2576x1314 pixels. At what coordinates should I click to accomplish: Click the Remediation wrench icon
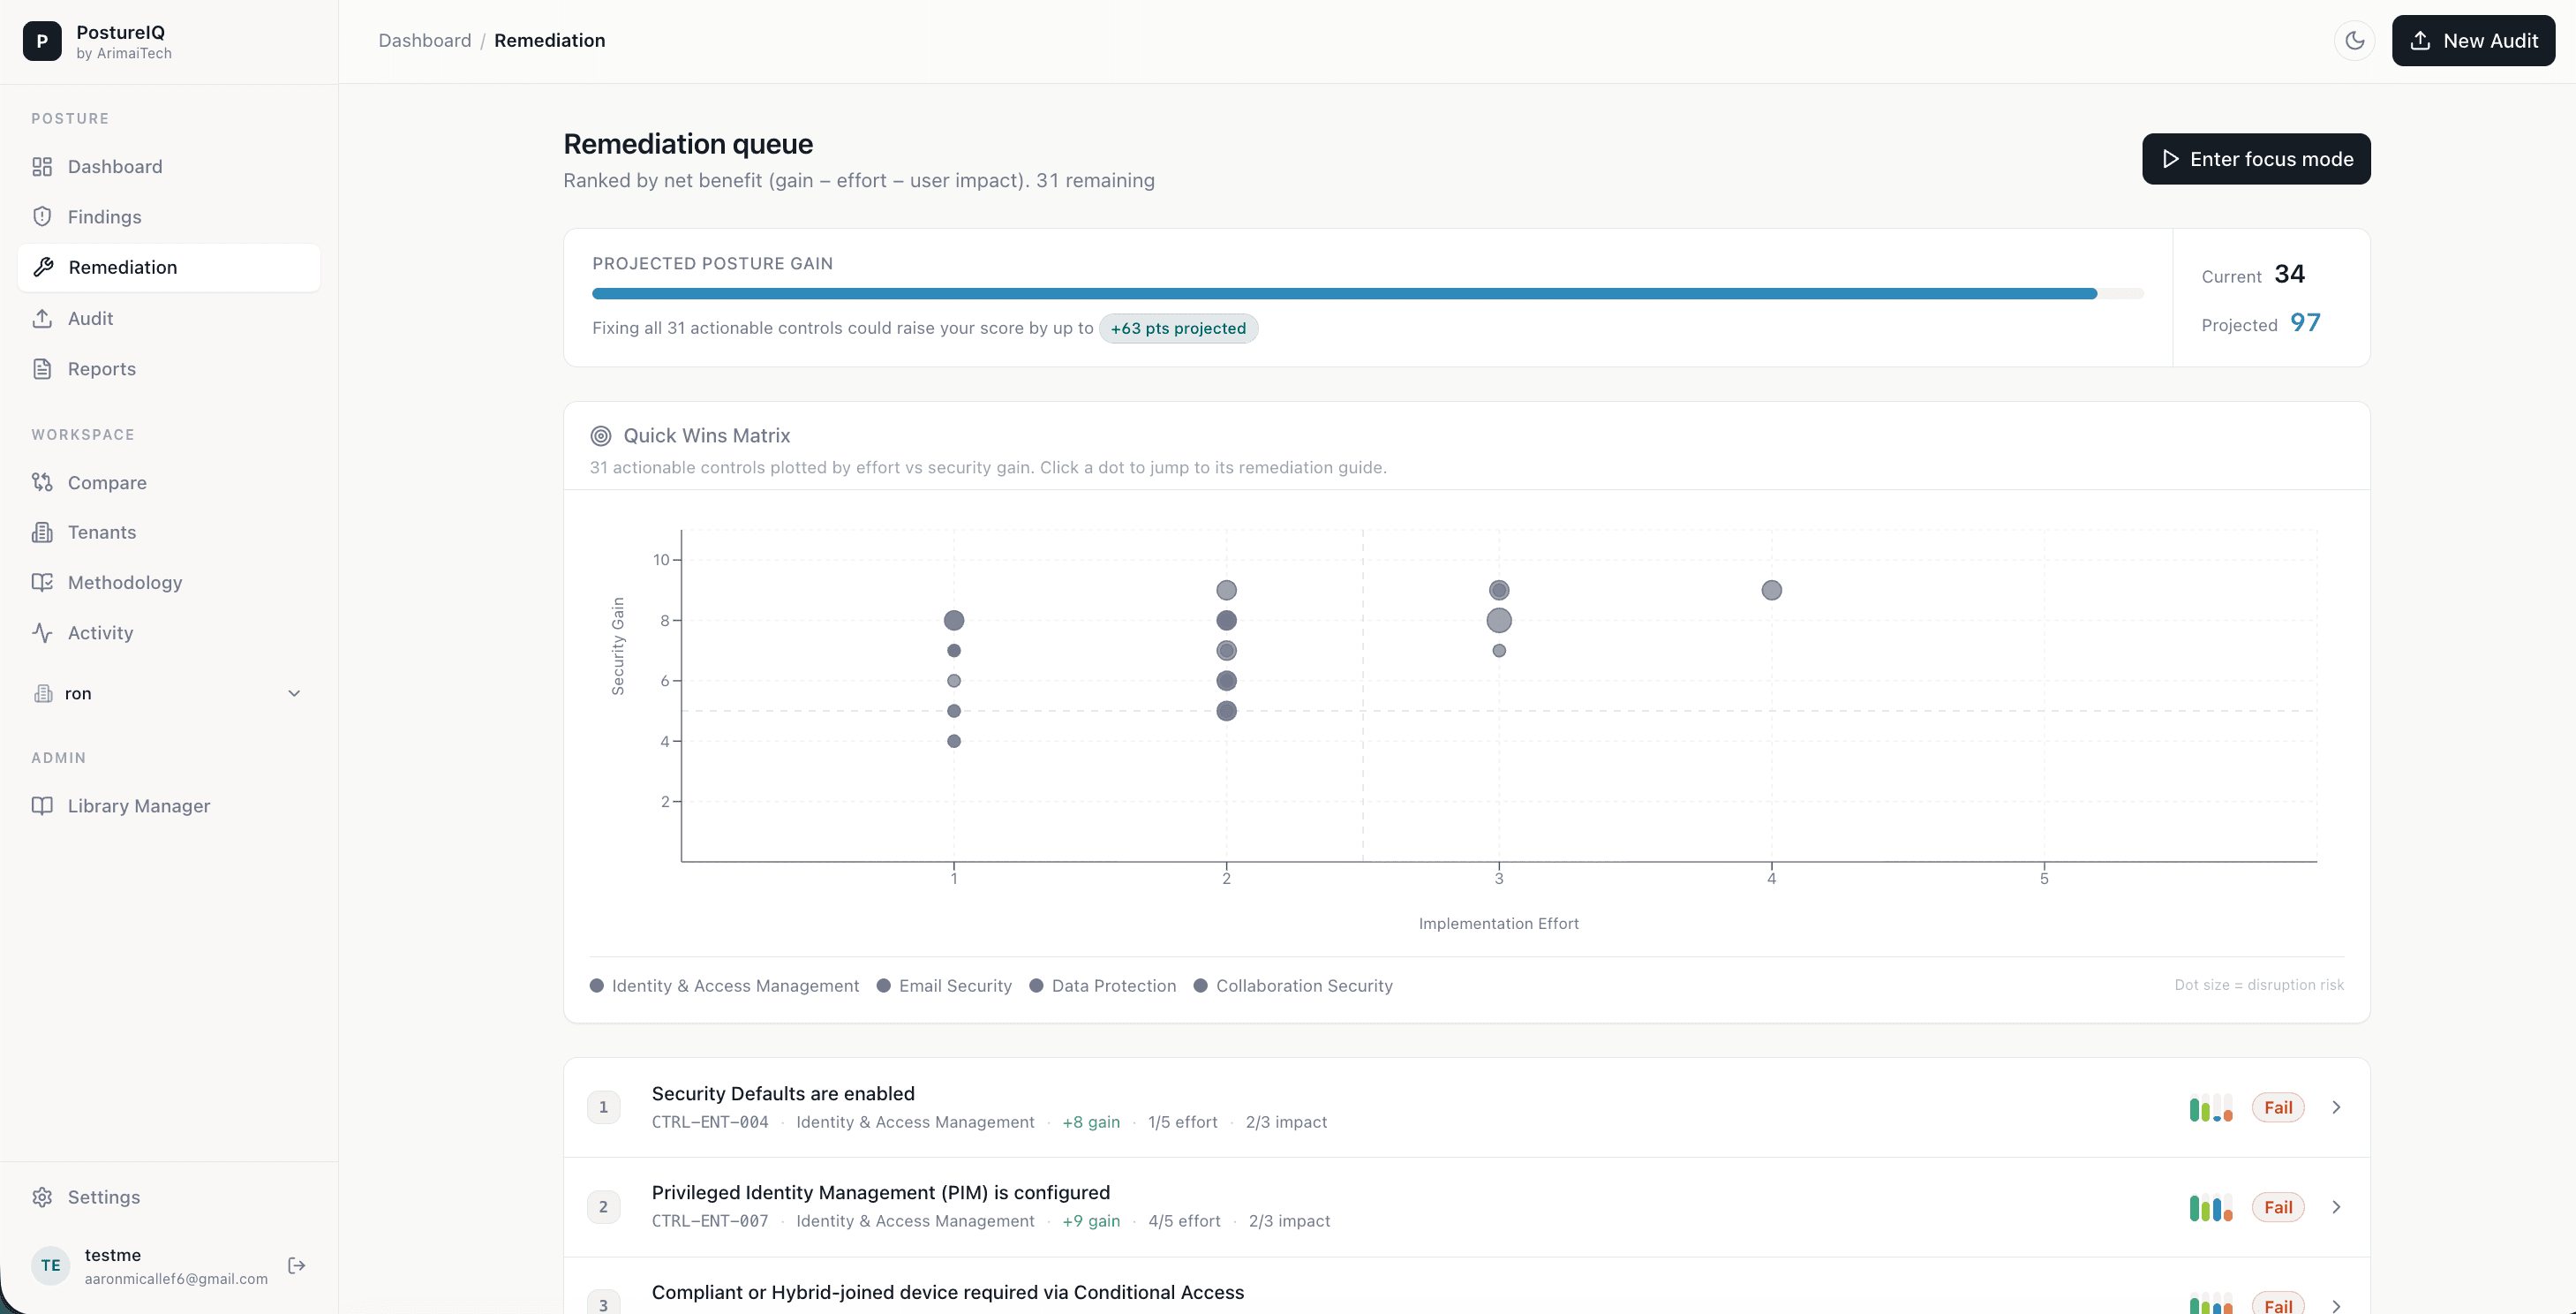(43, 267)
